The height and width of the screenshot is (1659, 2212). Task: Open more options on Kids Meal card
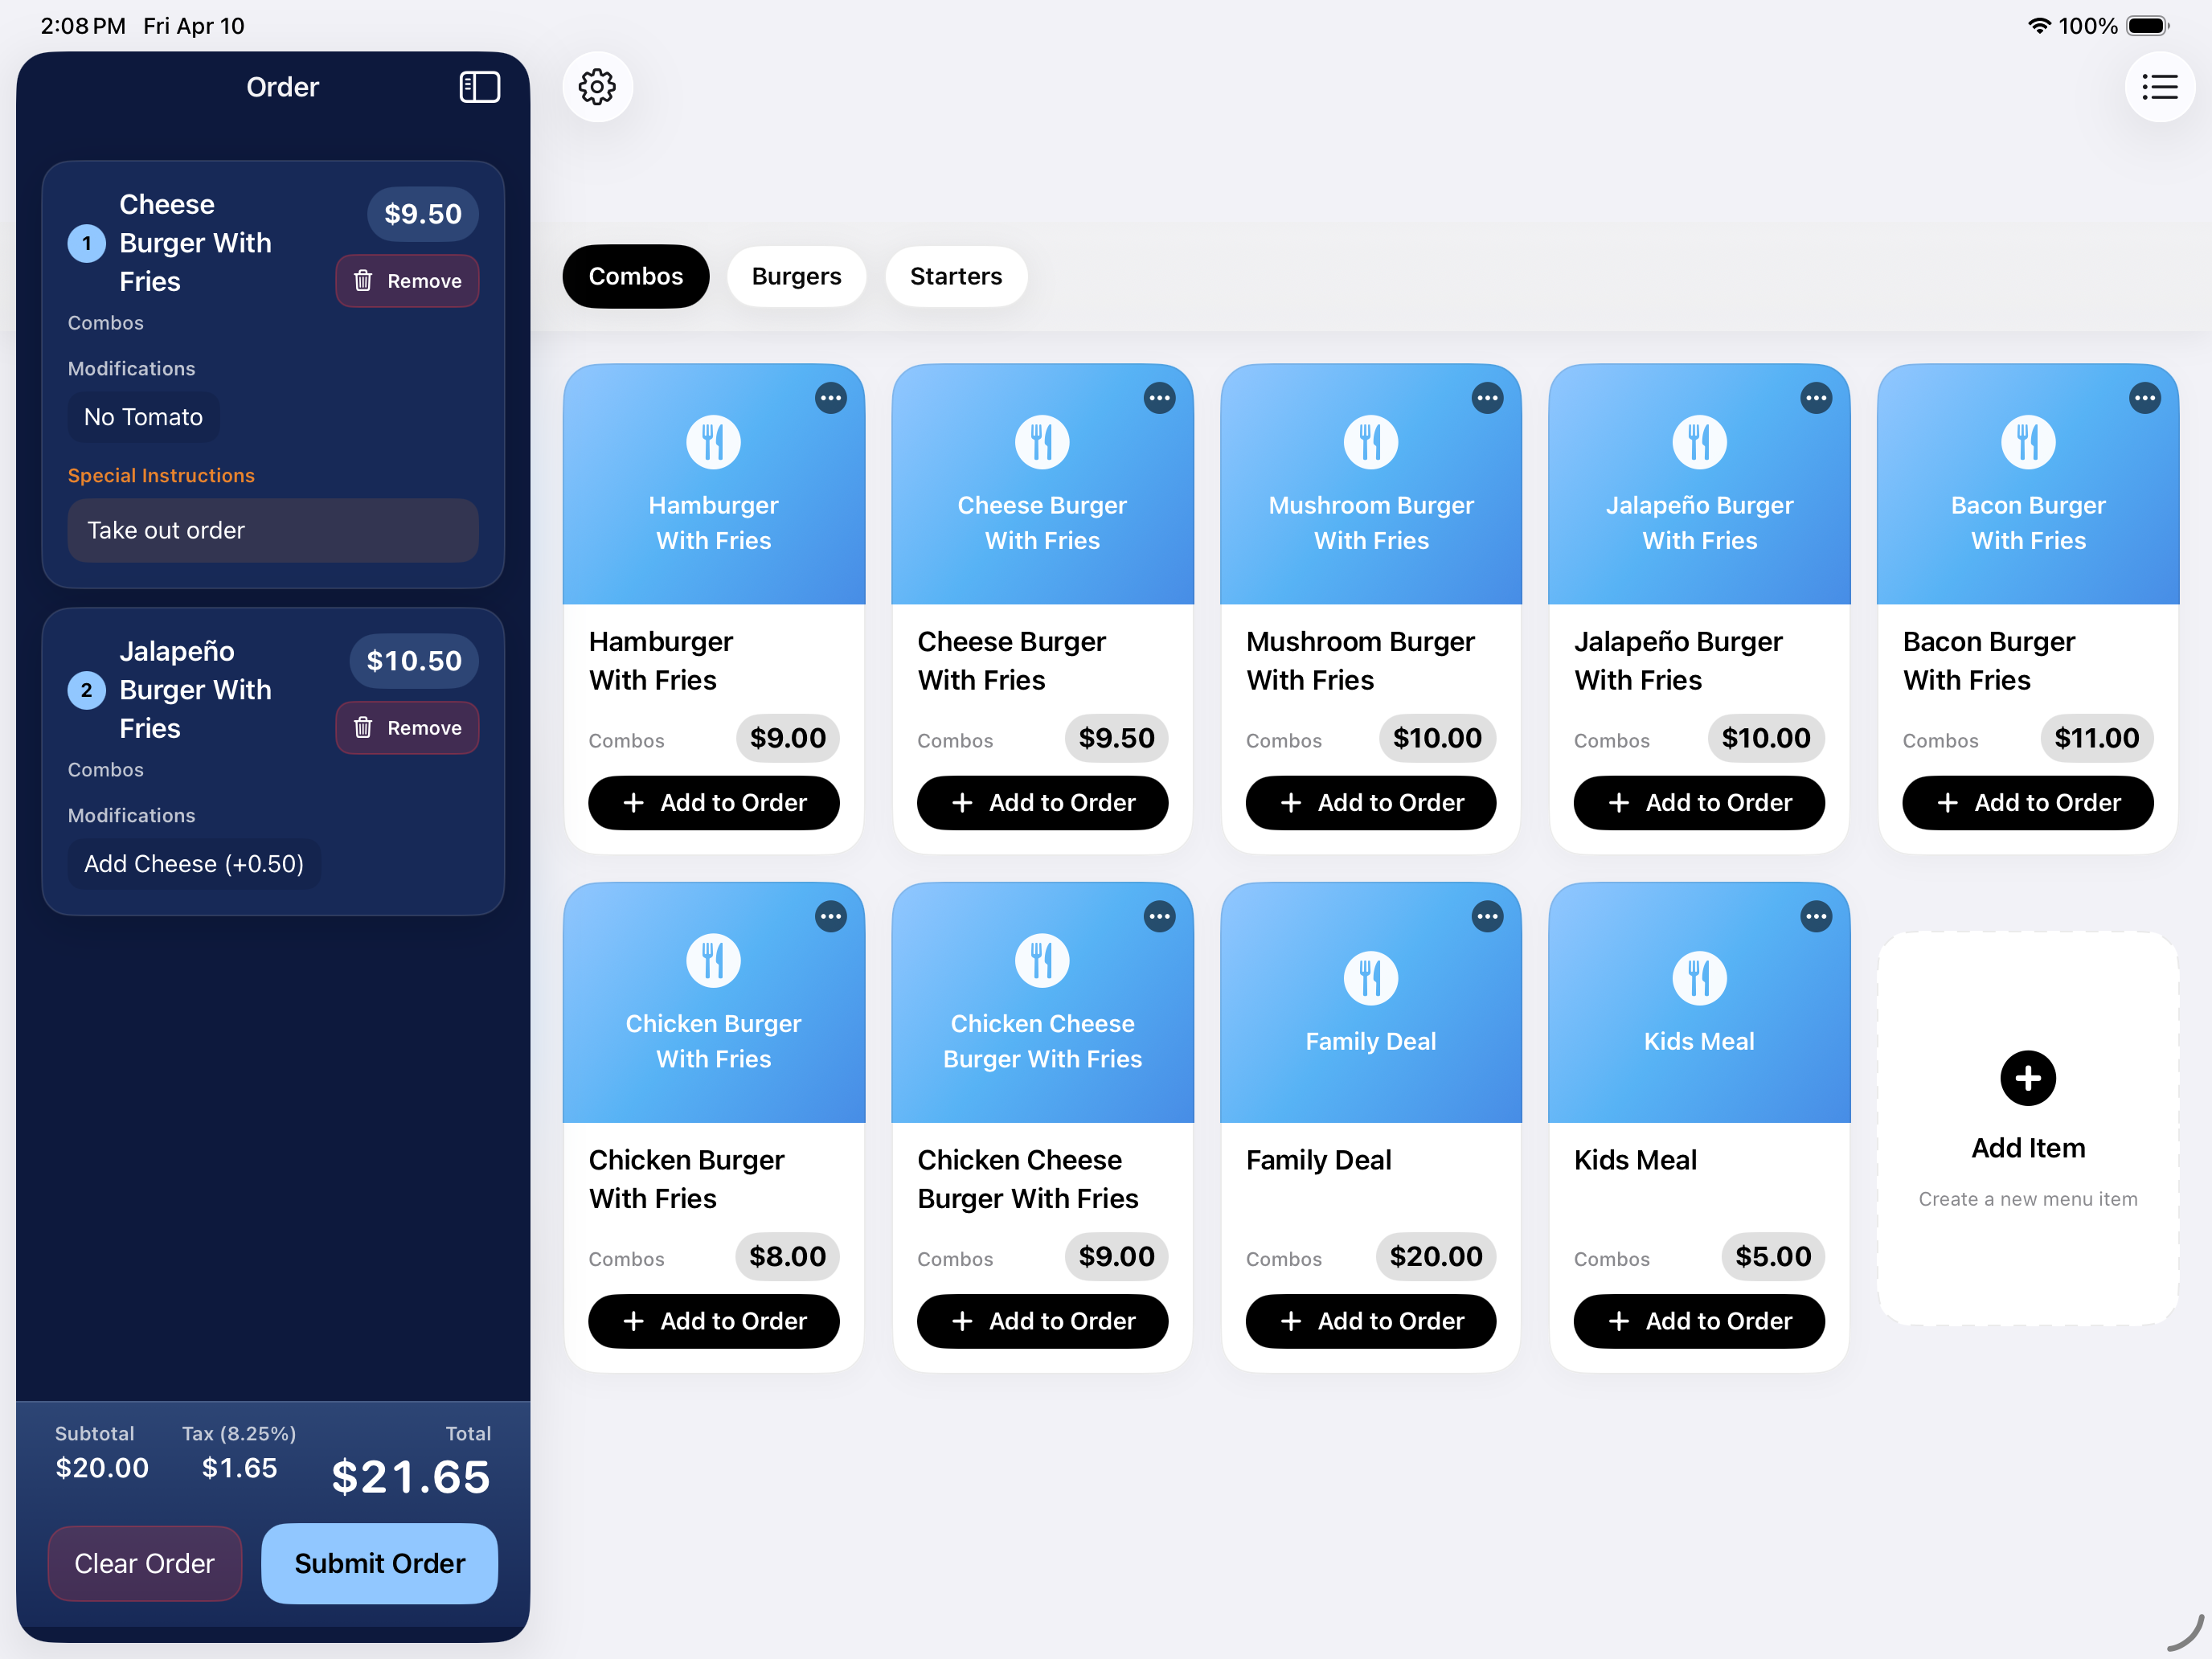tap(1815, 916)
